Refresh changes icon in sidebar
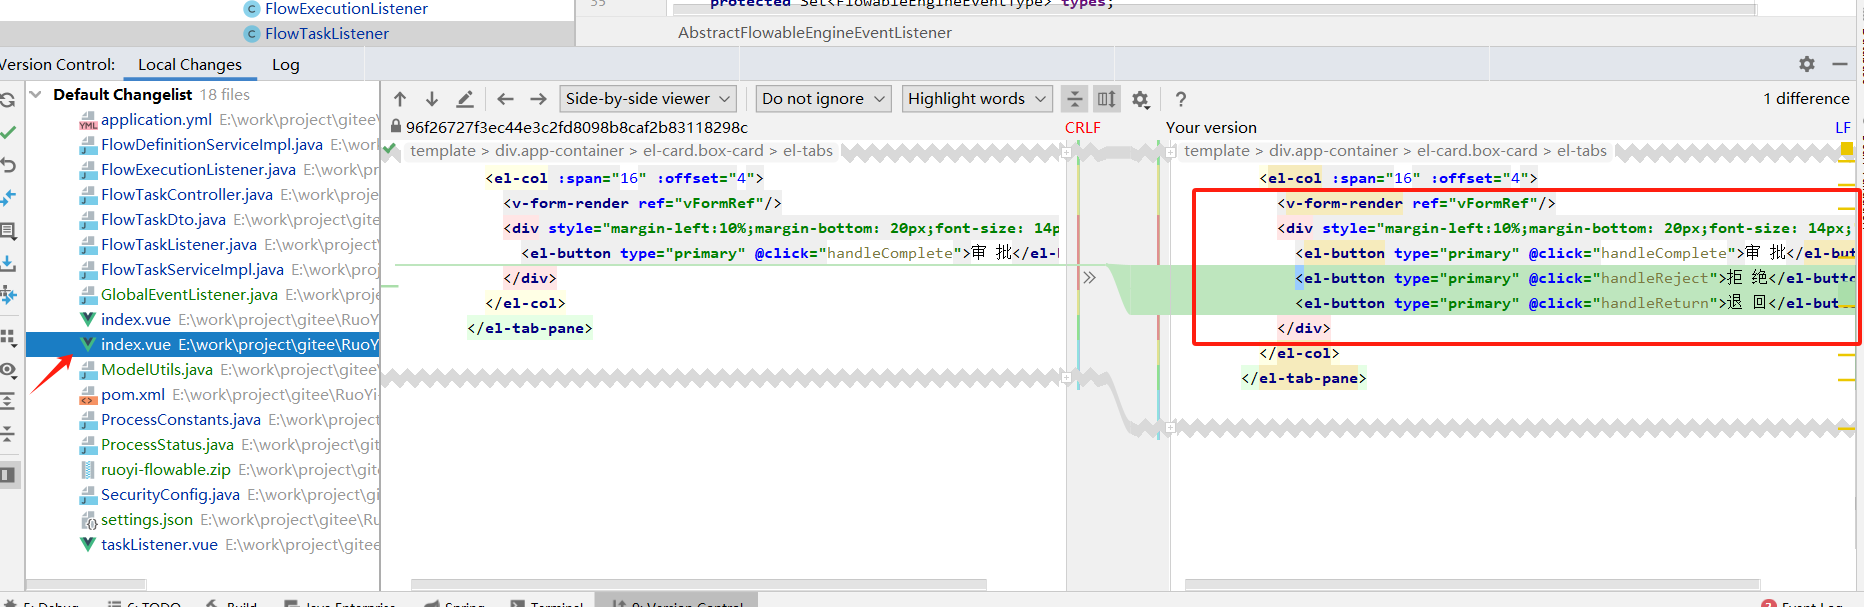Image resolution: width=1864 pixels, height=607 pixels. click(7, 100)
